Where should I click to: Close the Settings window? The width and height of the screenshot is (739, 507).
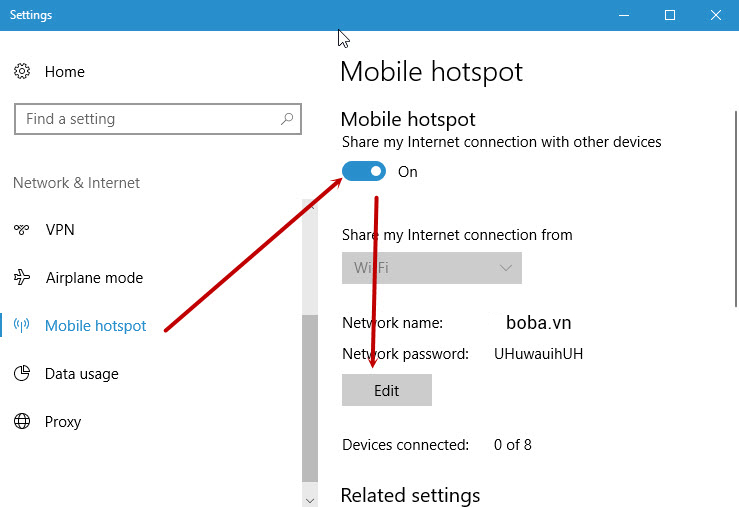click(x=716, y=15)
